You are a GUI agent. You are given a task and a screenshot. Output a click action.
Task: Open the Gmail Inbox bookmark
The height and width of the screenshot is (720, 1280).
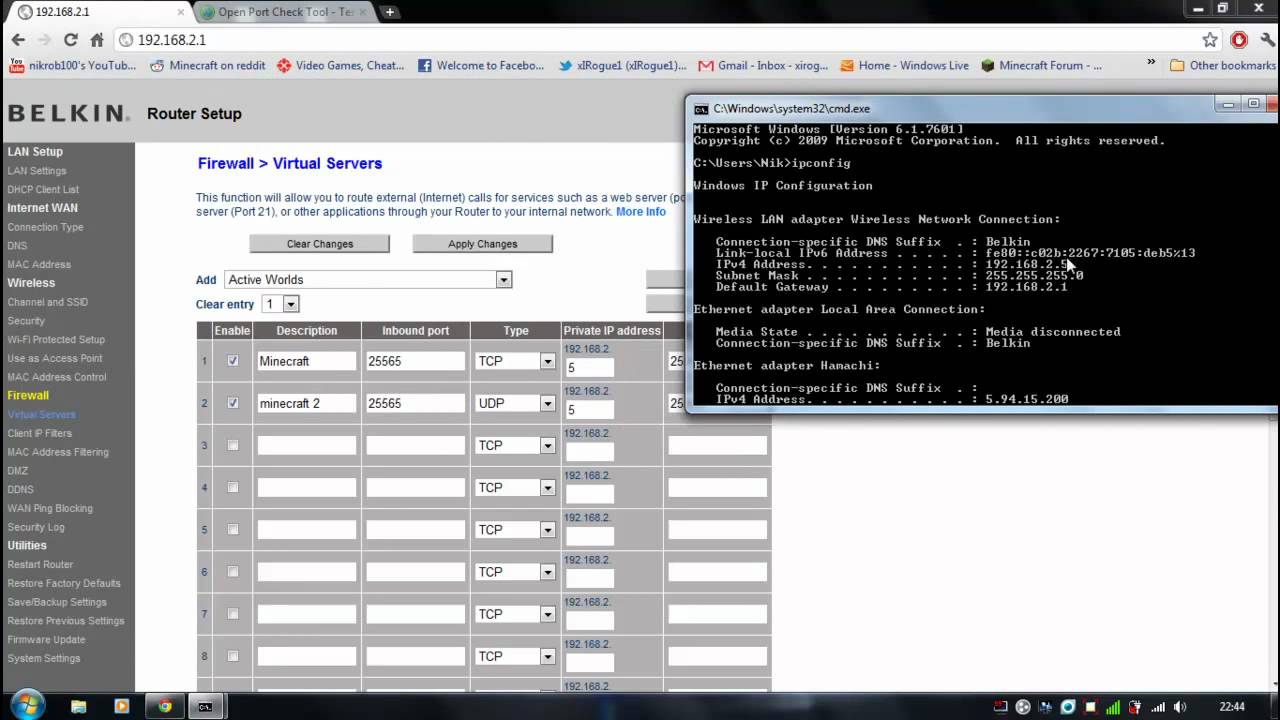tap(763, 66)
